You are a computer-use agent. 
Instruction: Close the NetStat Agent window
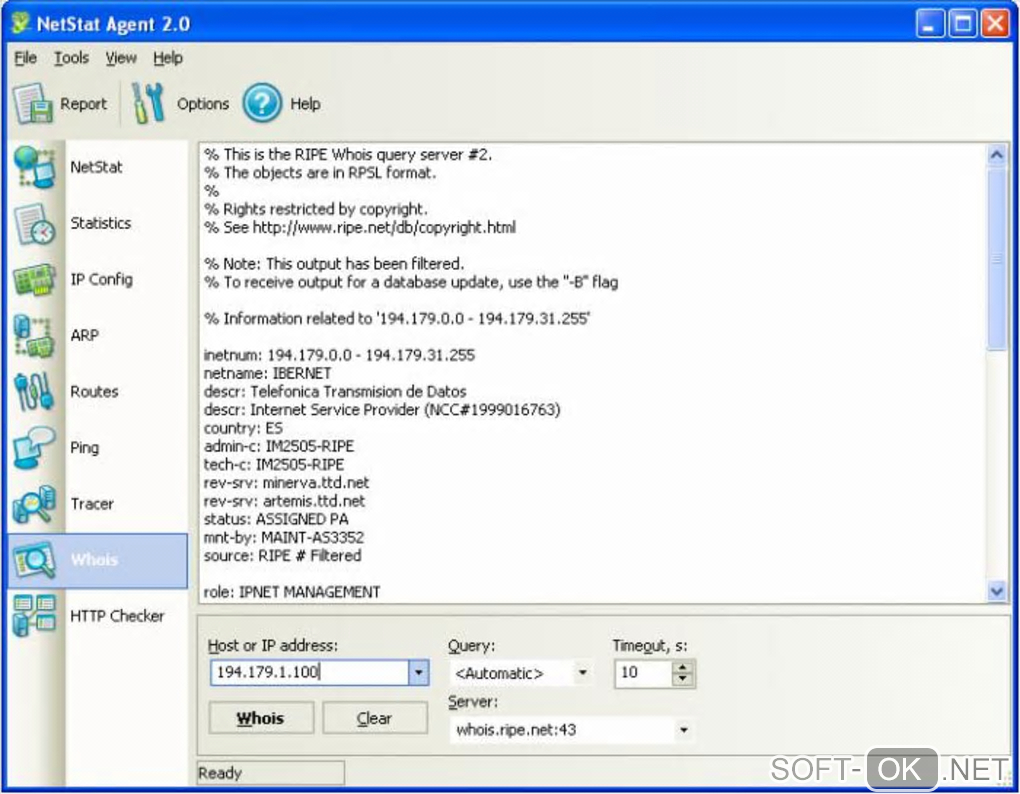point(995,23)
